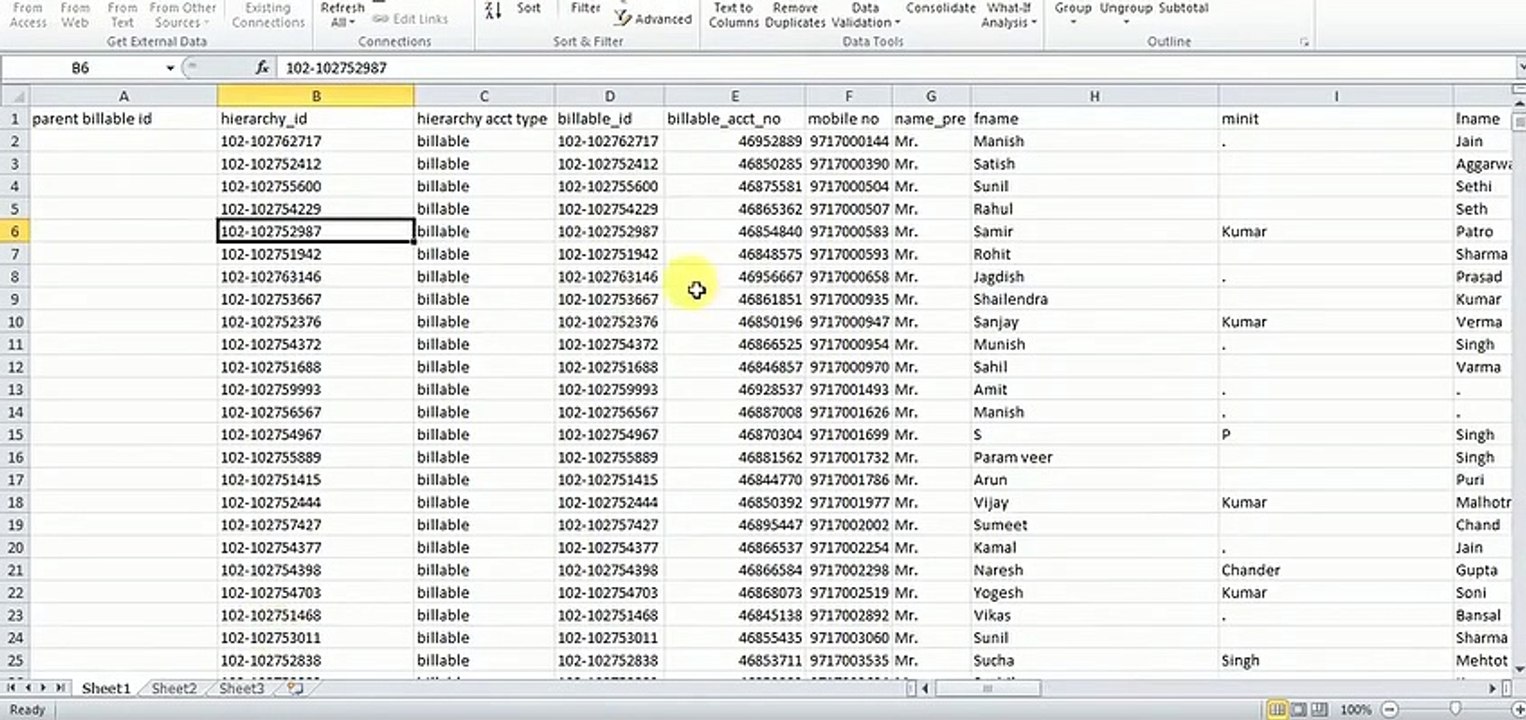Select cell with minit 'Chander'
The image size is (1526, 720).
[1335, 570]
